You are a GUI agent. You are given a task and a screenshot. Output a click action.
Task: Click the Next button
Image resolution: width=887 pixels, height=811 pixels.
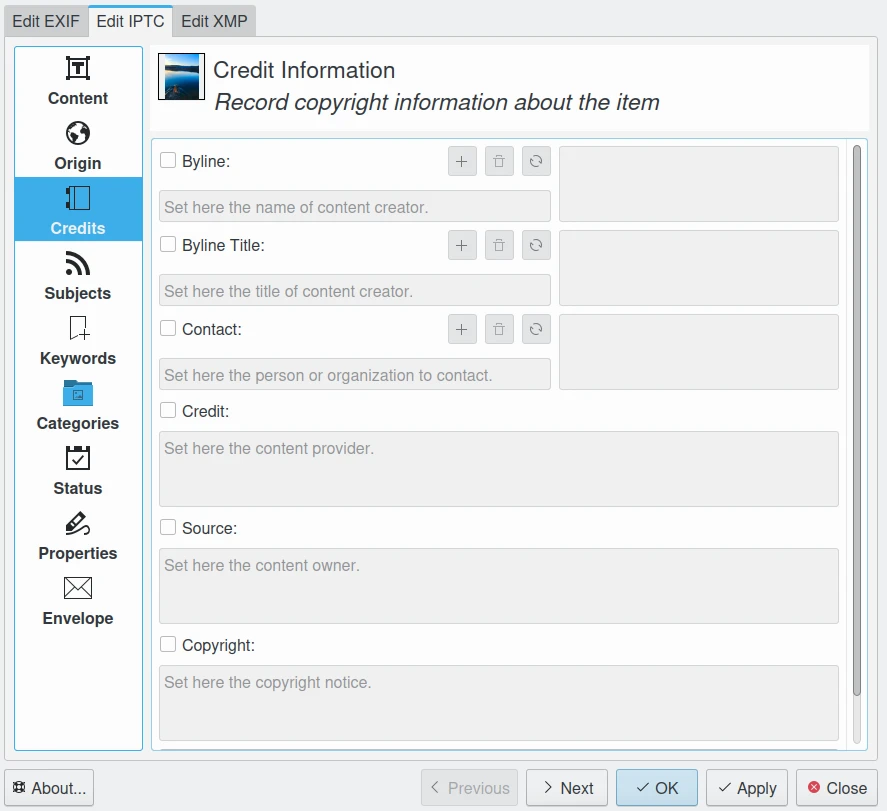coord(567,788)
